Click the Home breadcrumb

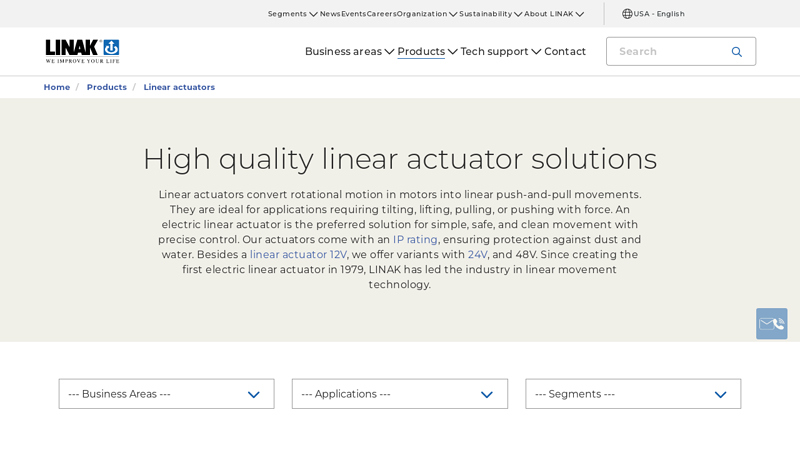[57, 87]
